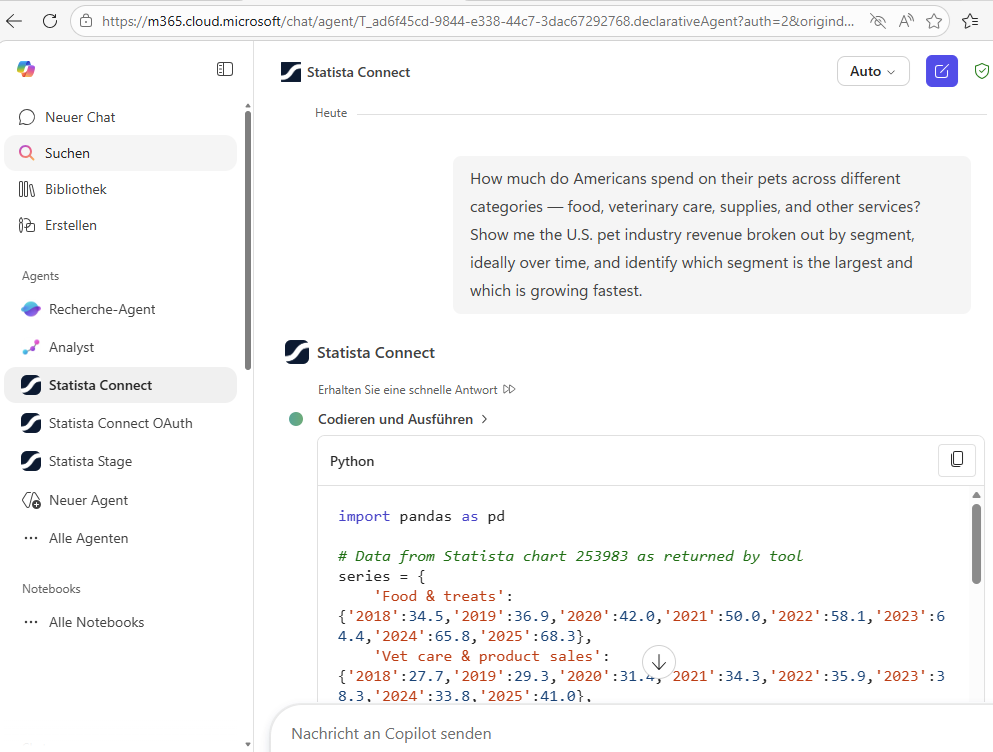The width and height of the screenshot is (993, 752).
Task: Click the 'Agents' section heading
Action: coord(41,276)
